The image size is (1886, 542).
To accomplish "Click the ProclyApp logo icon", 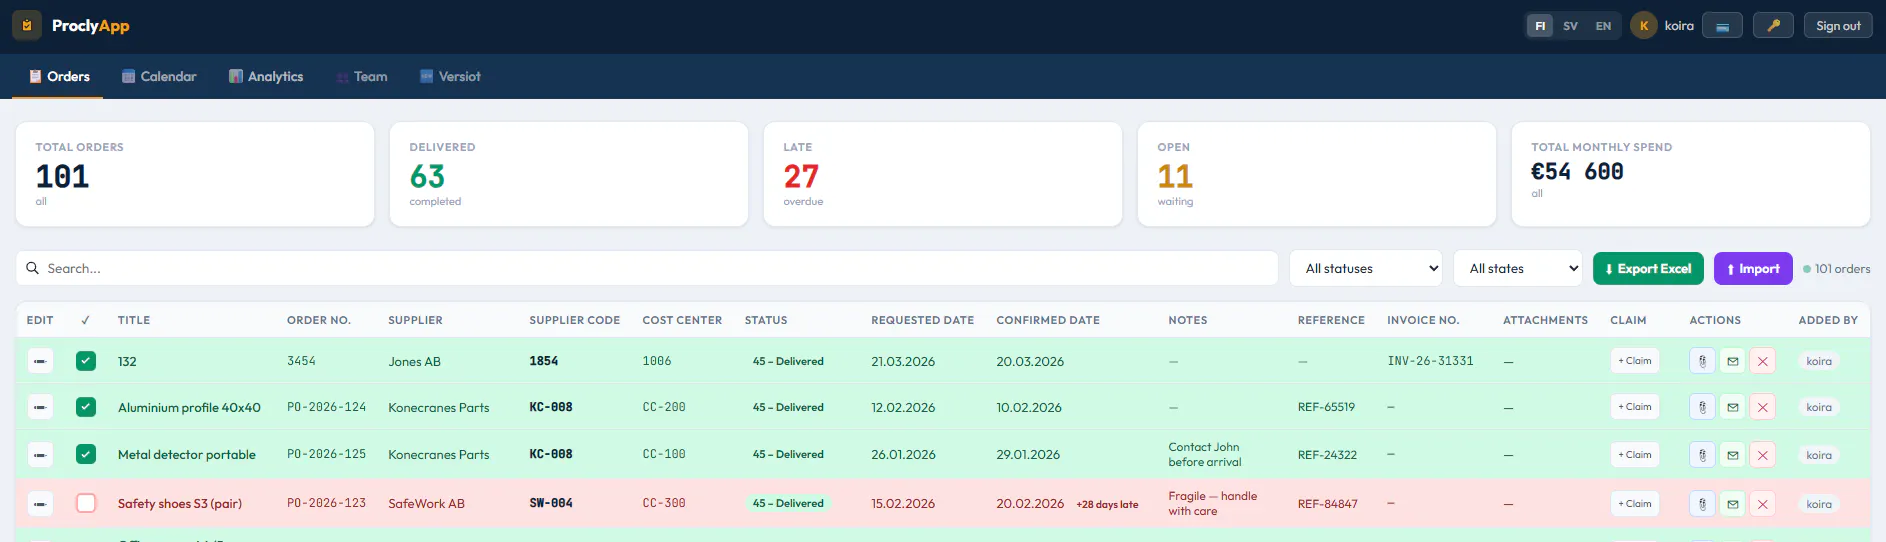I will [27, 26].
